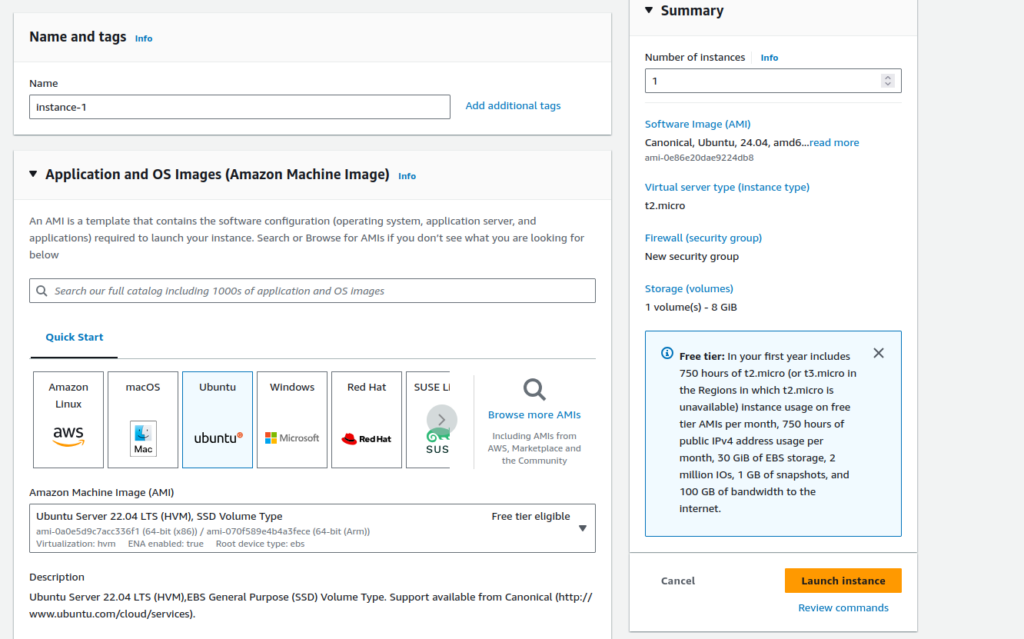
Task: Cancel the instance launch
Action: click(677, 581)
